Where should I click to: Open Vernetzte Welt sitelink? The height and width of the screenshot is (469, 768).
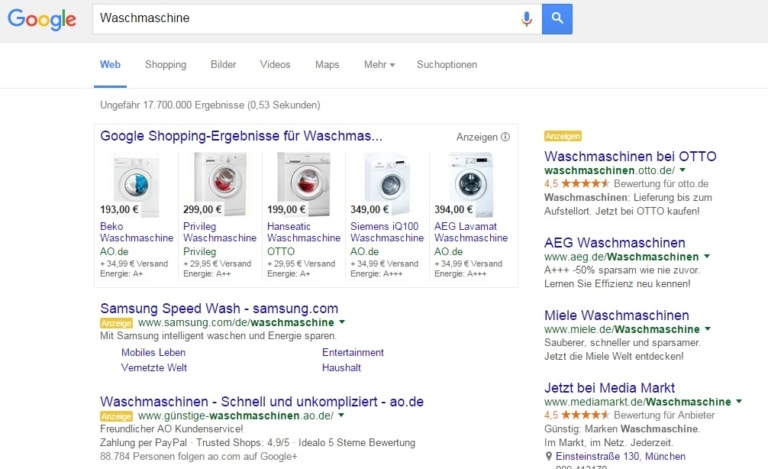click(x=154, y=368)
